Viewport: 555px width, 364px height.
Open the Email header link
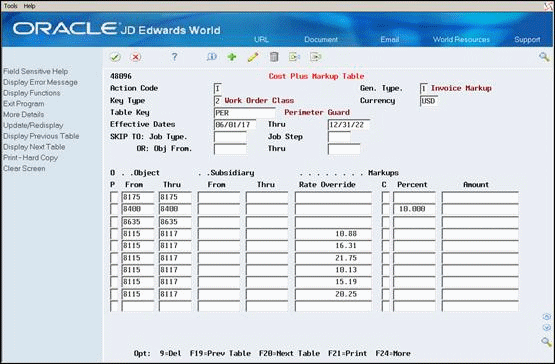click(x=390, y=39)
